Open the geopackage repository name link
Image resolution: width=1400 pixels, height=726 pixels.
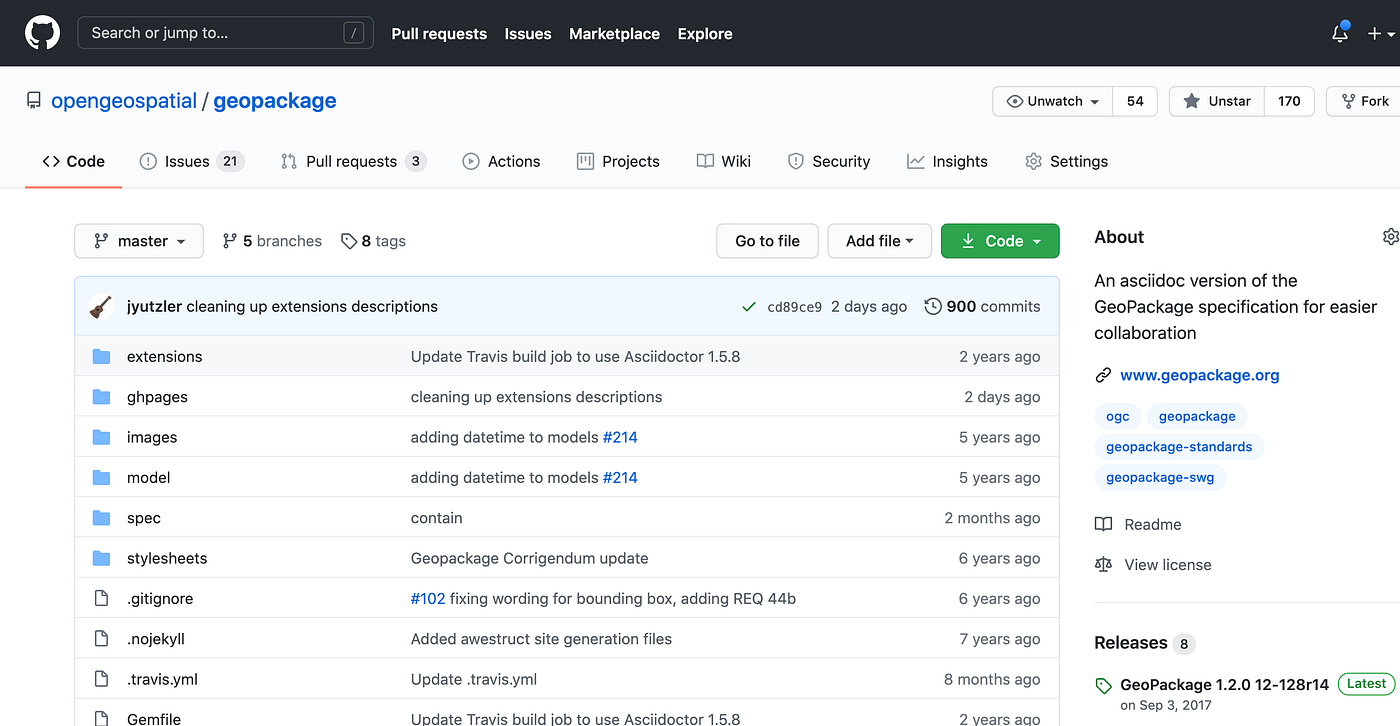coord(275,101)
